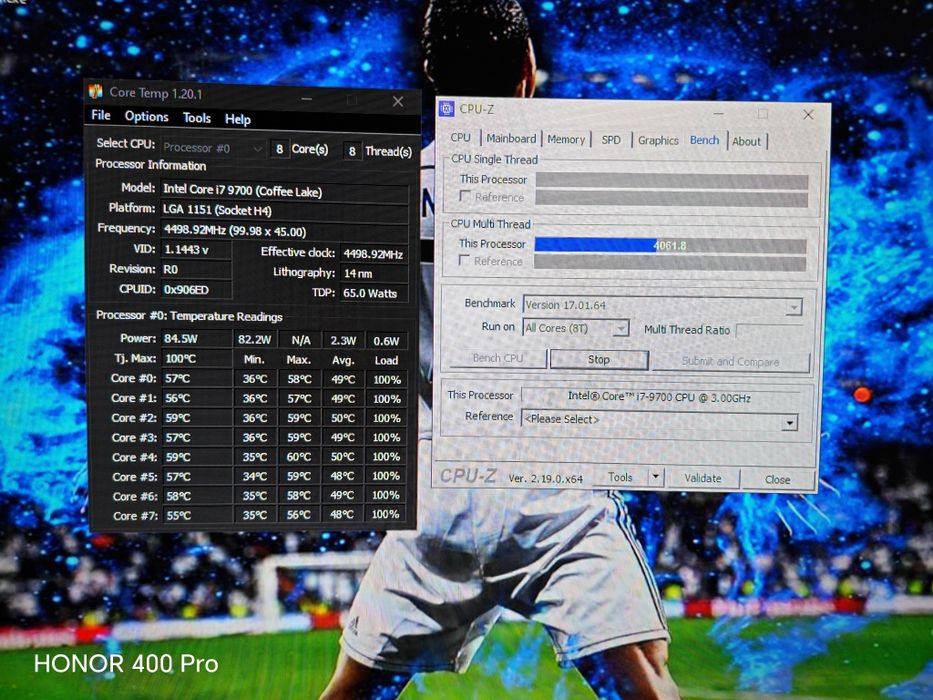Minimize the Core Temp window

[307, 99]
